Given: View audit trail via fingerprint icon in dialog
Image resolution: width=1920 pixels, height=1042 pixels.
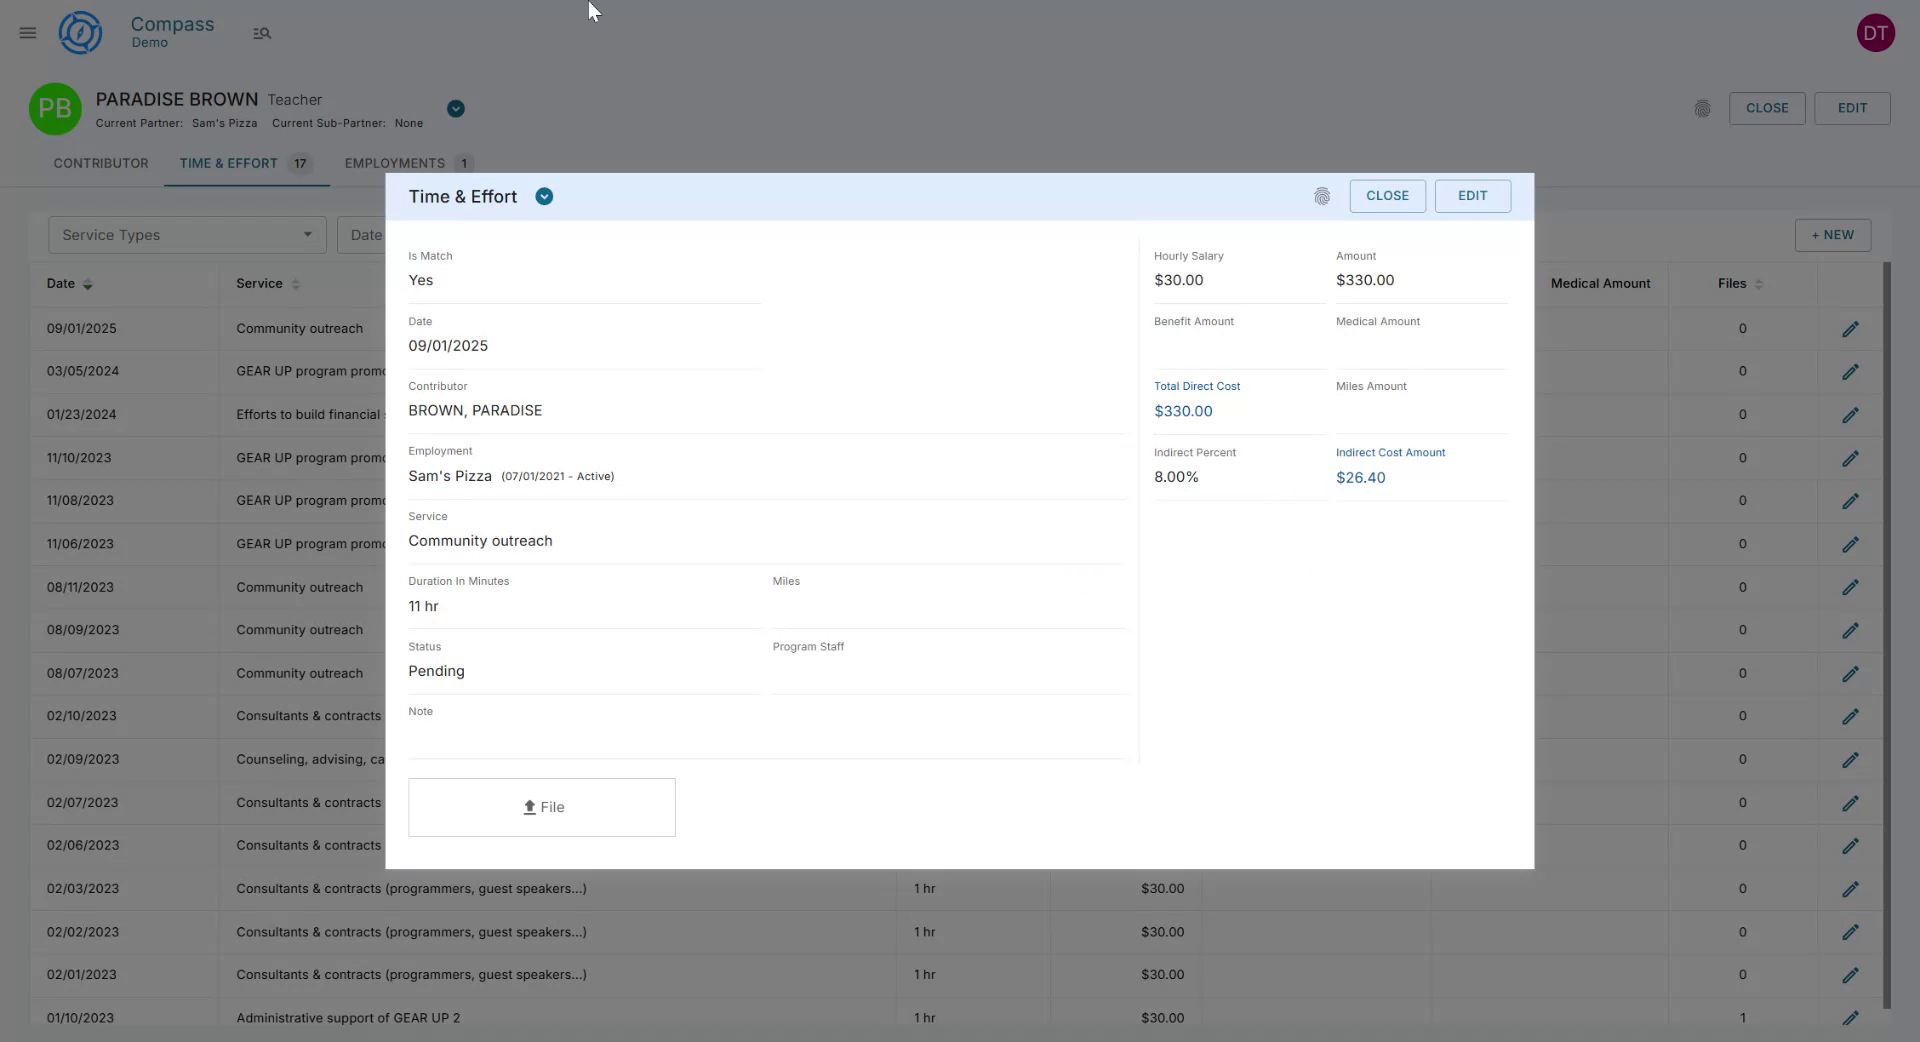Looking at the screenshot, I should 1322,196.
